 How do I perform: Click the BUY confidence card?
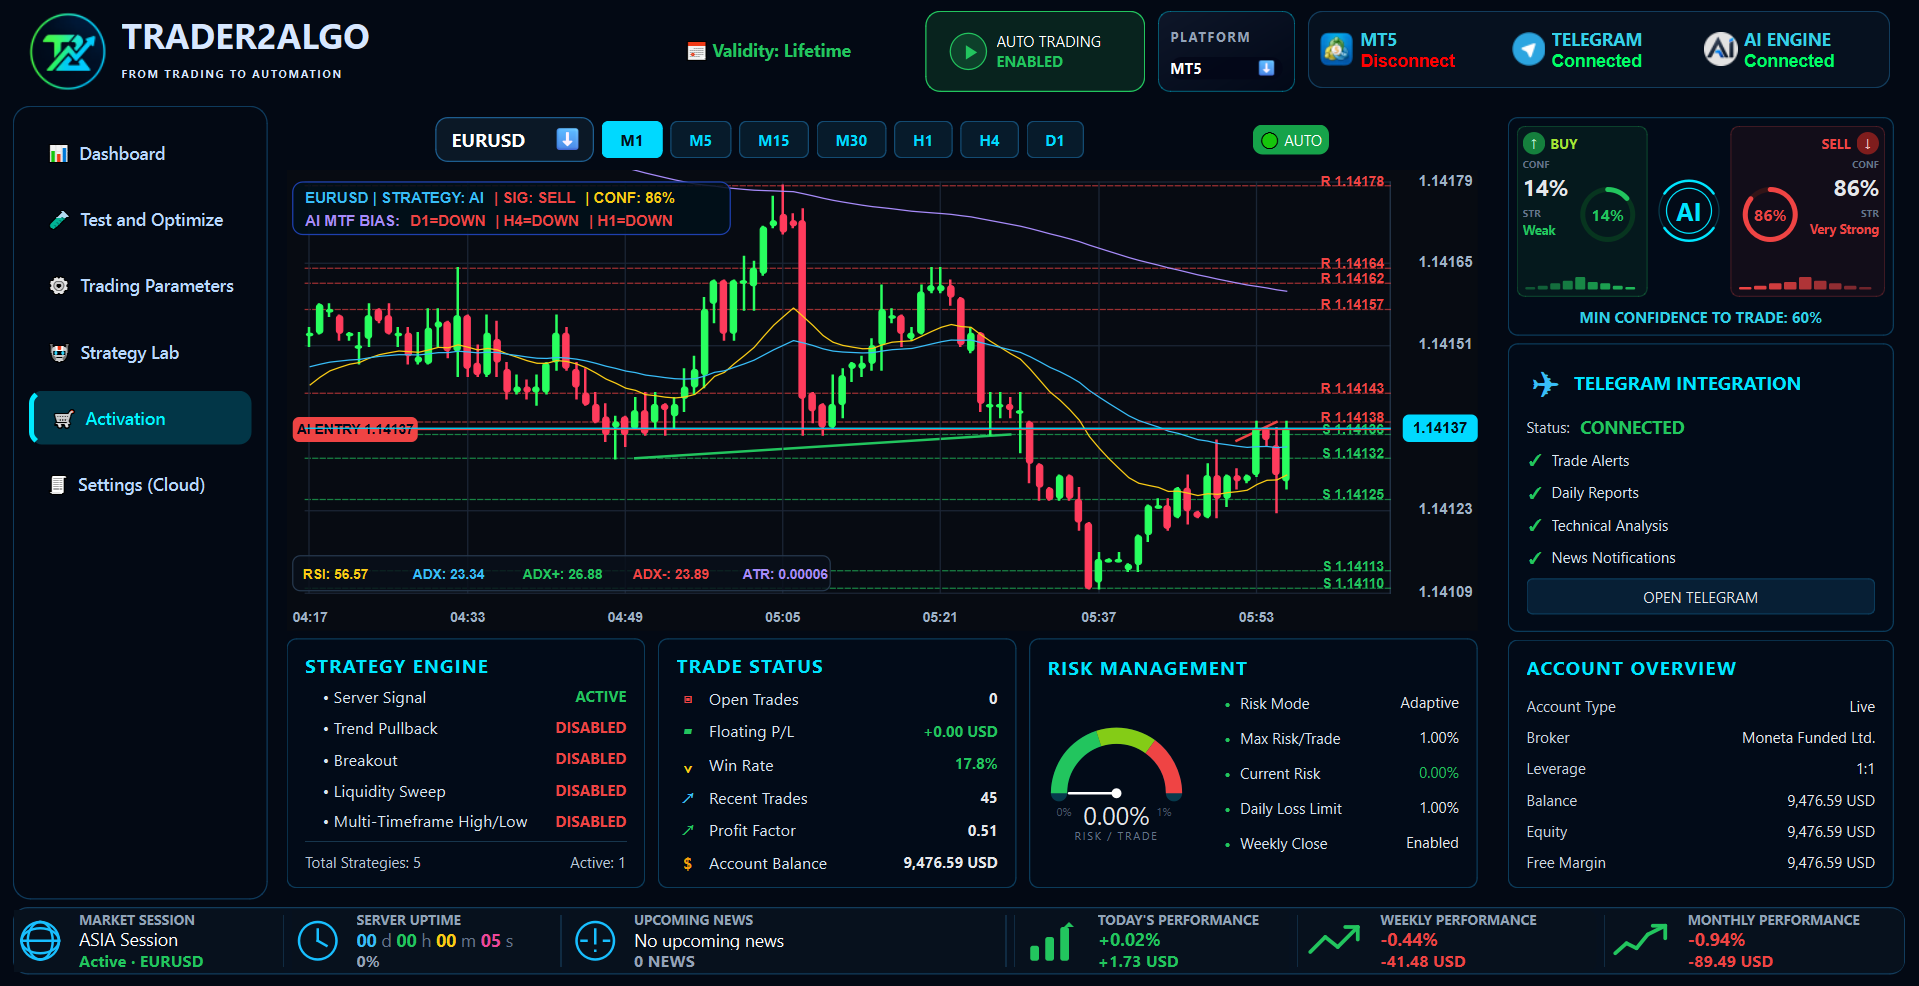coord(1582,211)
